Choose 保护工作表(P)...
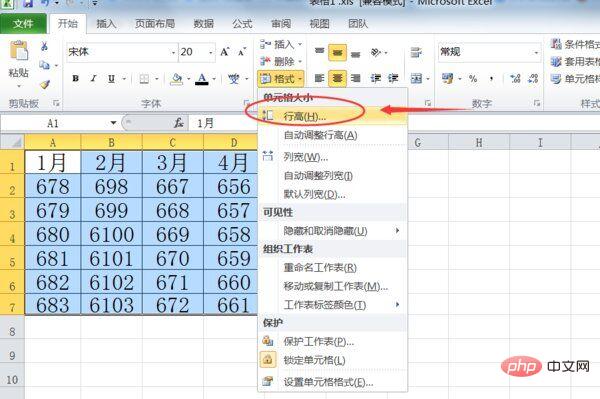 (x=333, y=341)
